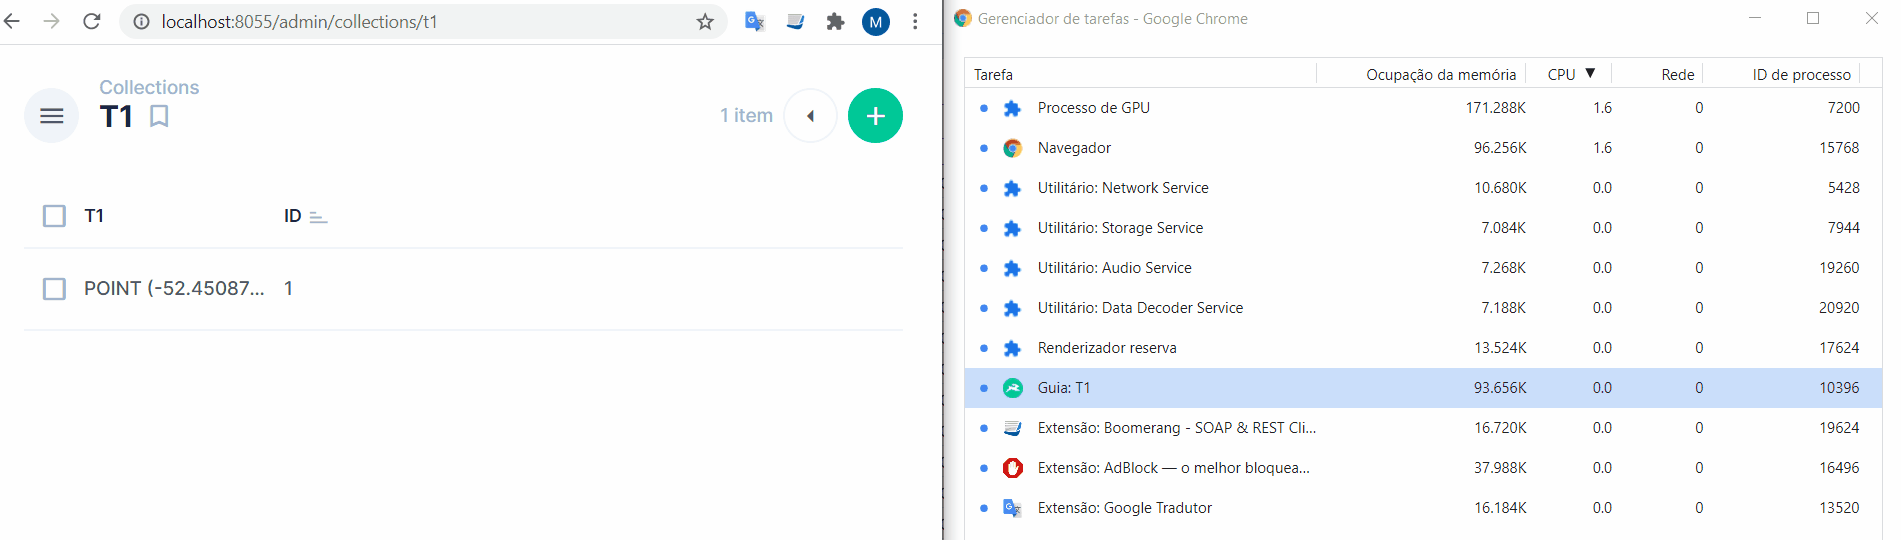Click Network Service puzzle icon
1901x540 pixels.
point(1012,188)
